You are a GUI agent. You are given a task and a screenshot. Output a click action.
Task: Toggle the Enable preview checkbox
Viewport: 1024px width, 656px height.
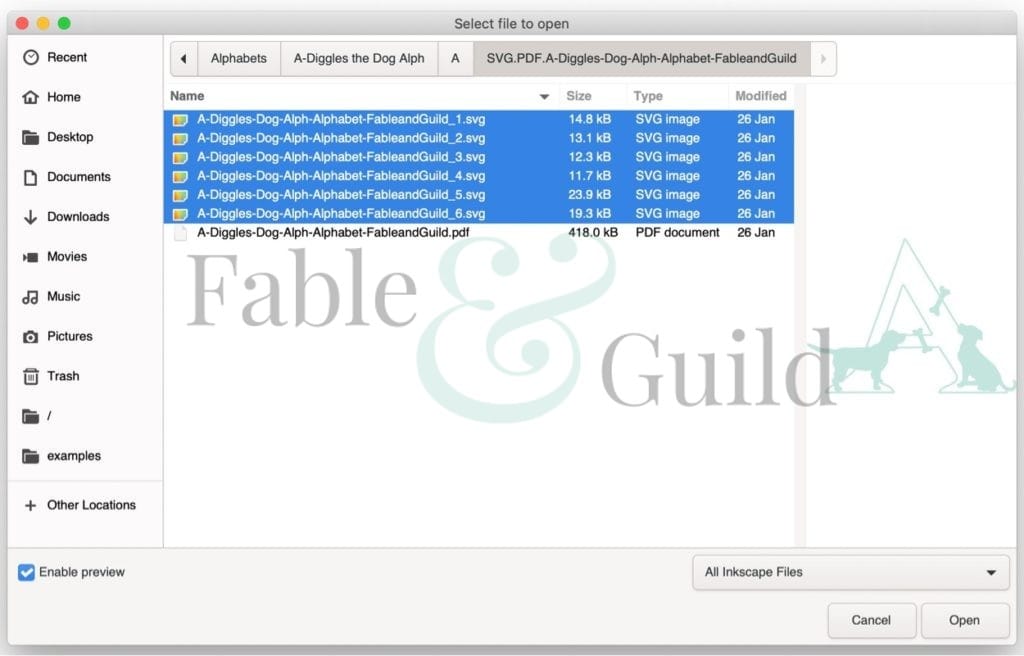[25, 572]
